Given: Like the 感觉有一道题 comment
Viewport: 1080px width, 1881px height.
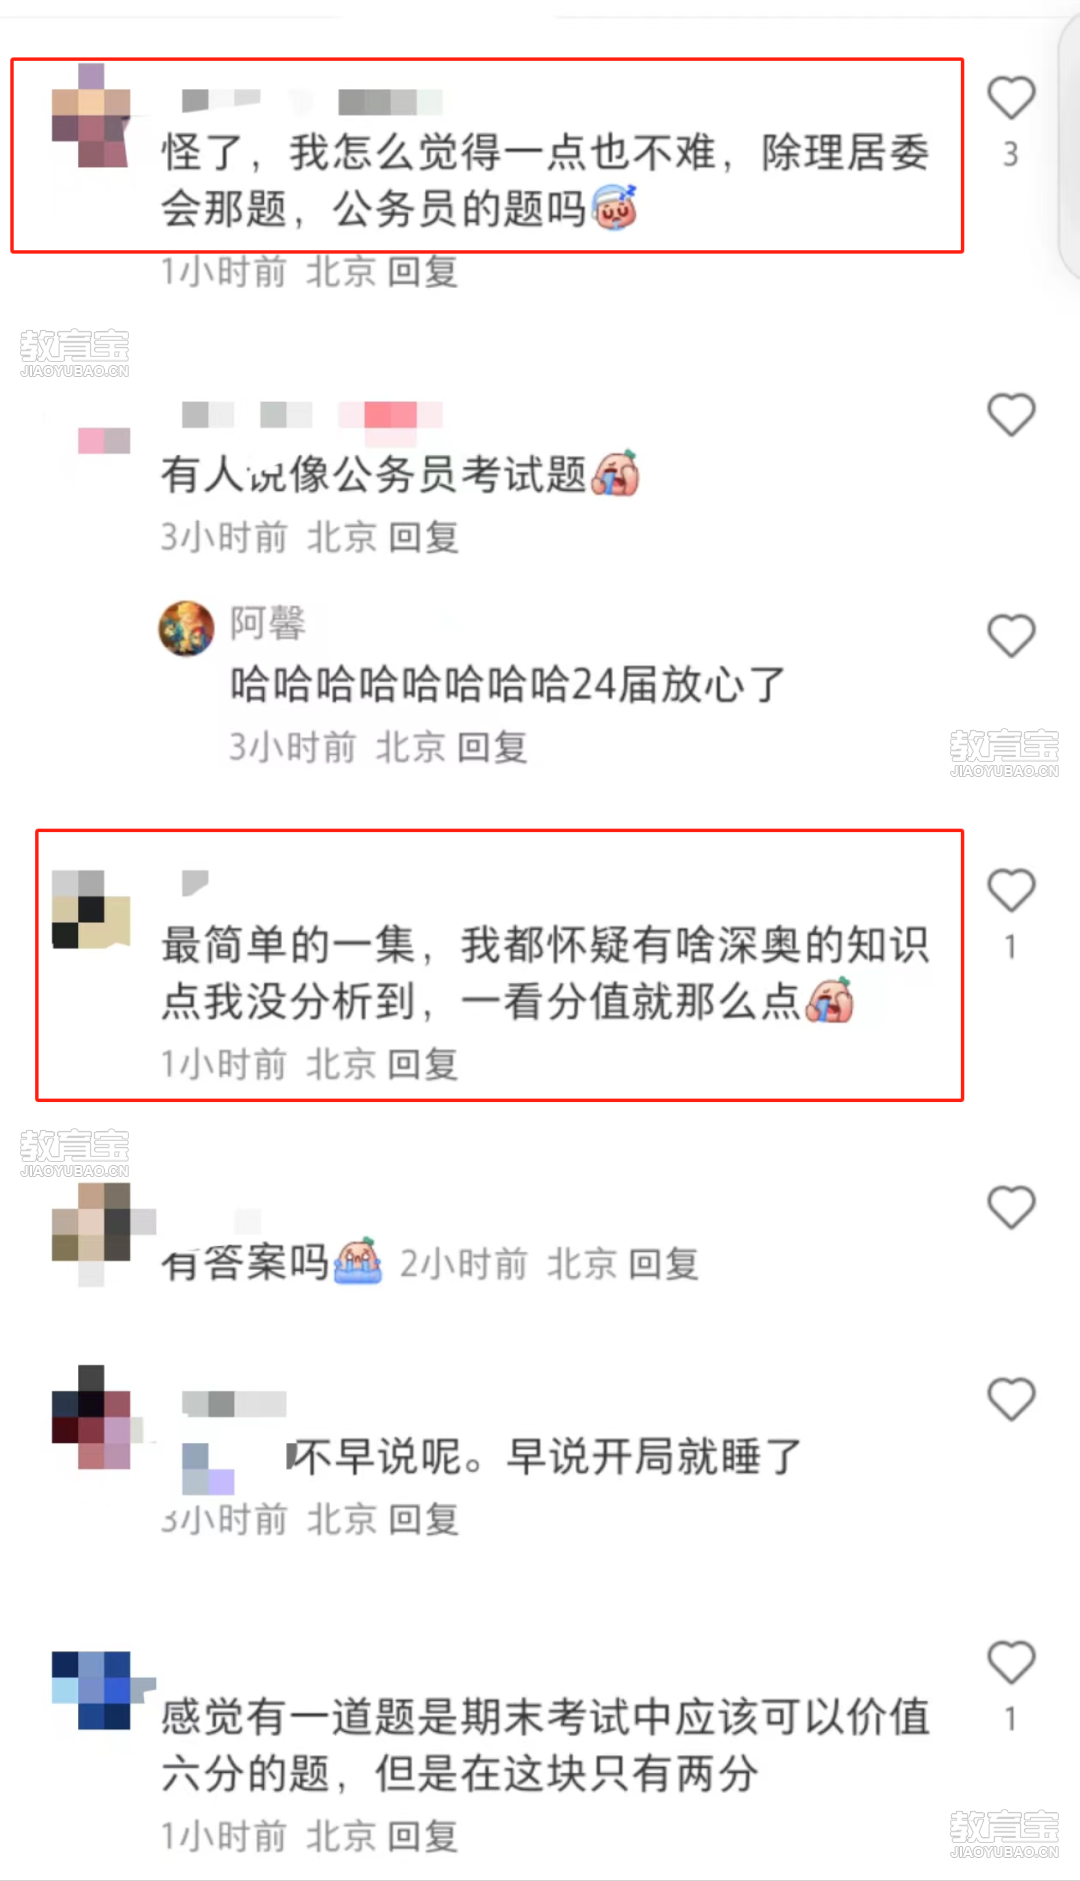Looking at the screenshot, I should [x=1011, y=1663].
